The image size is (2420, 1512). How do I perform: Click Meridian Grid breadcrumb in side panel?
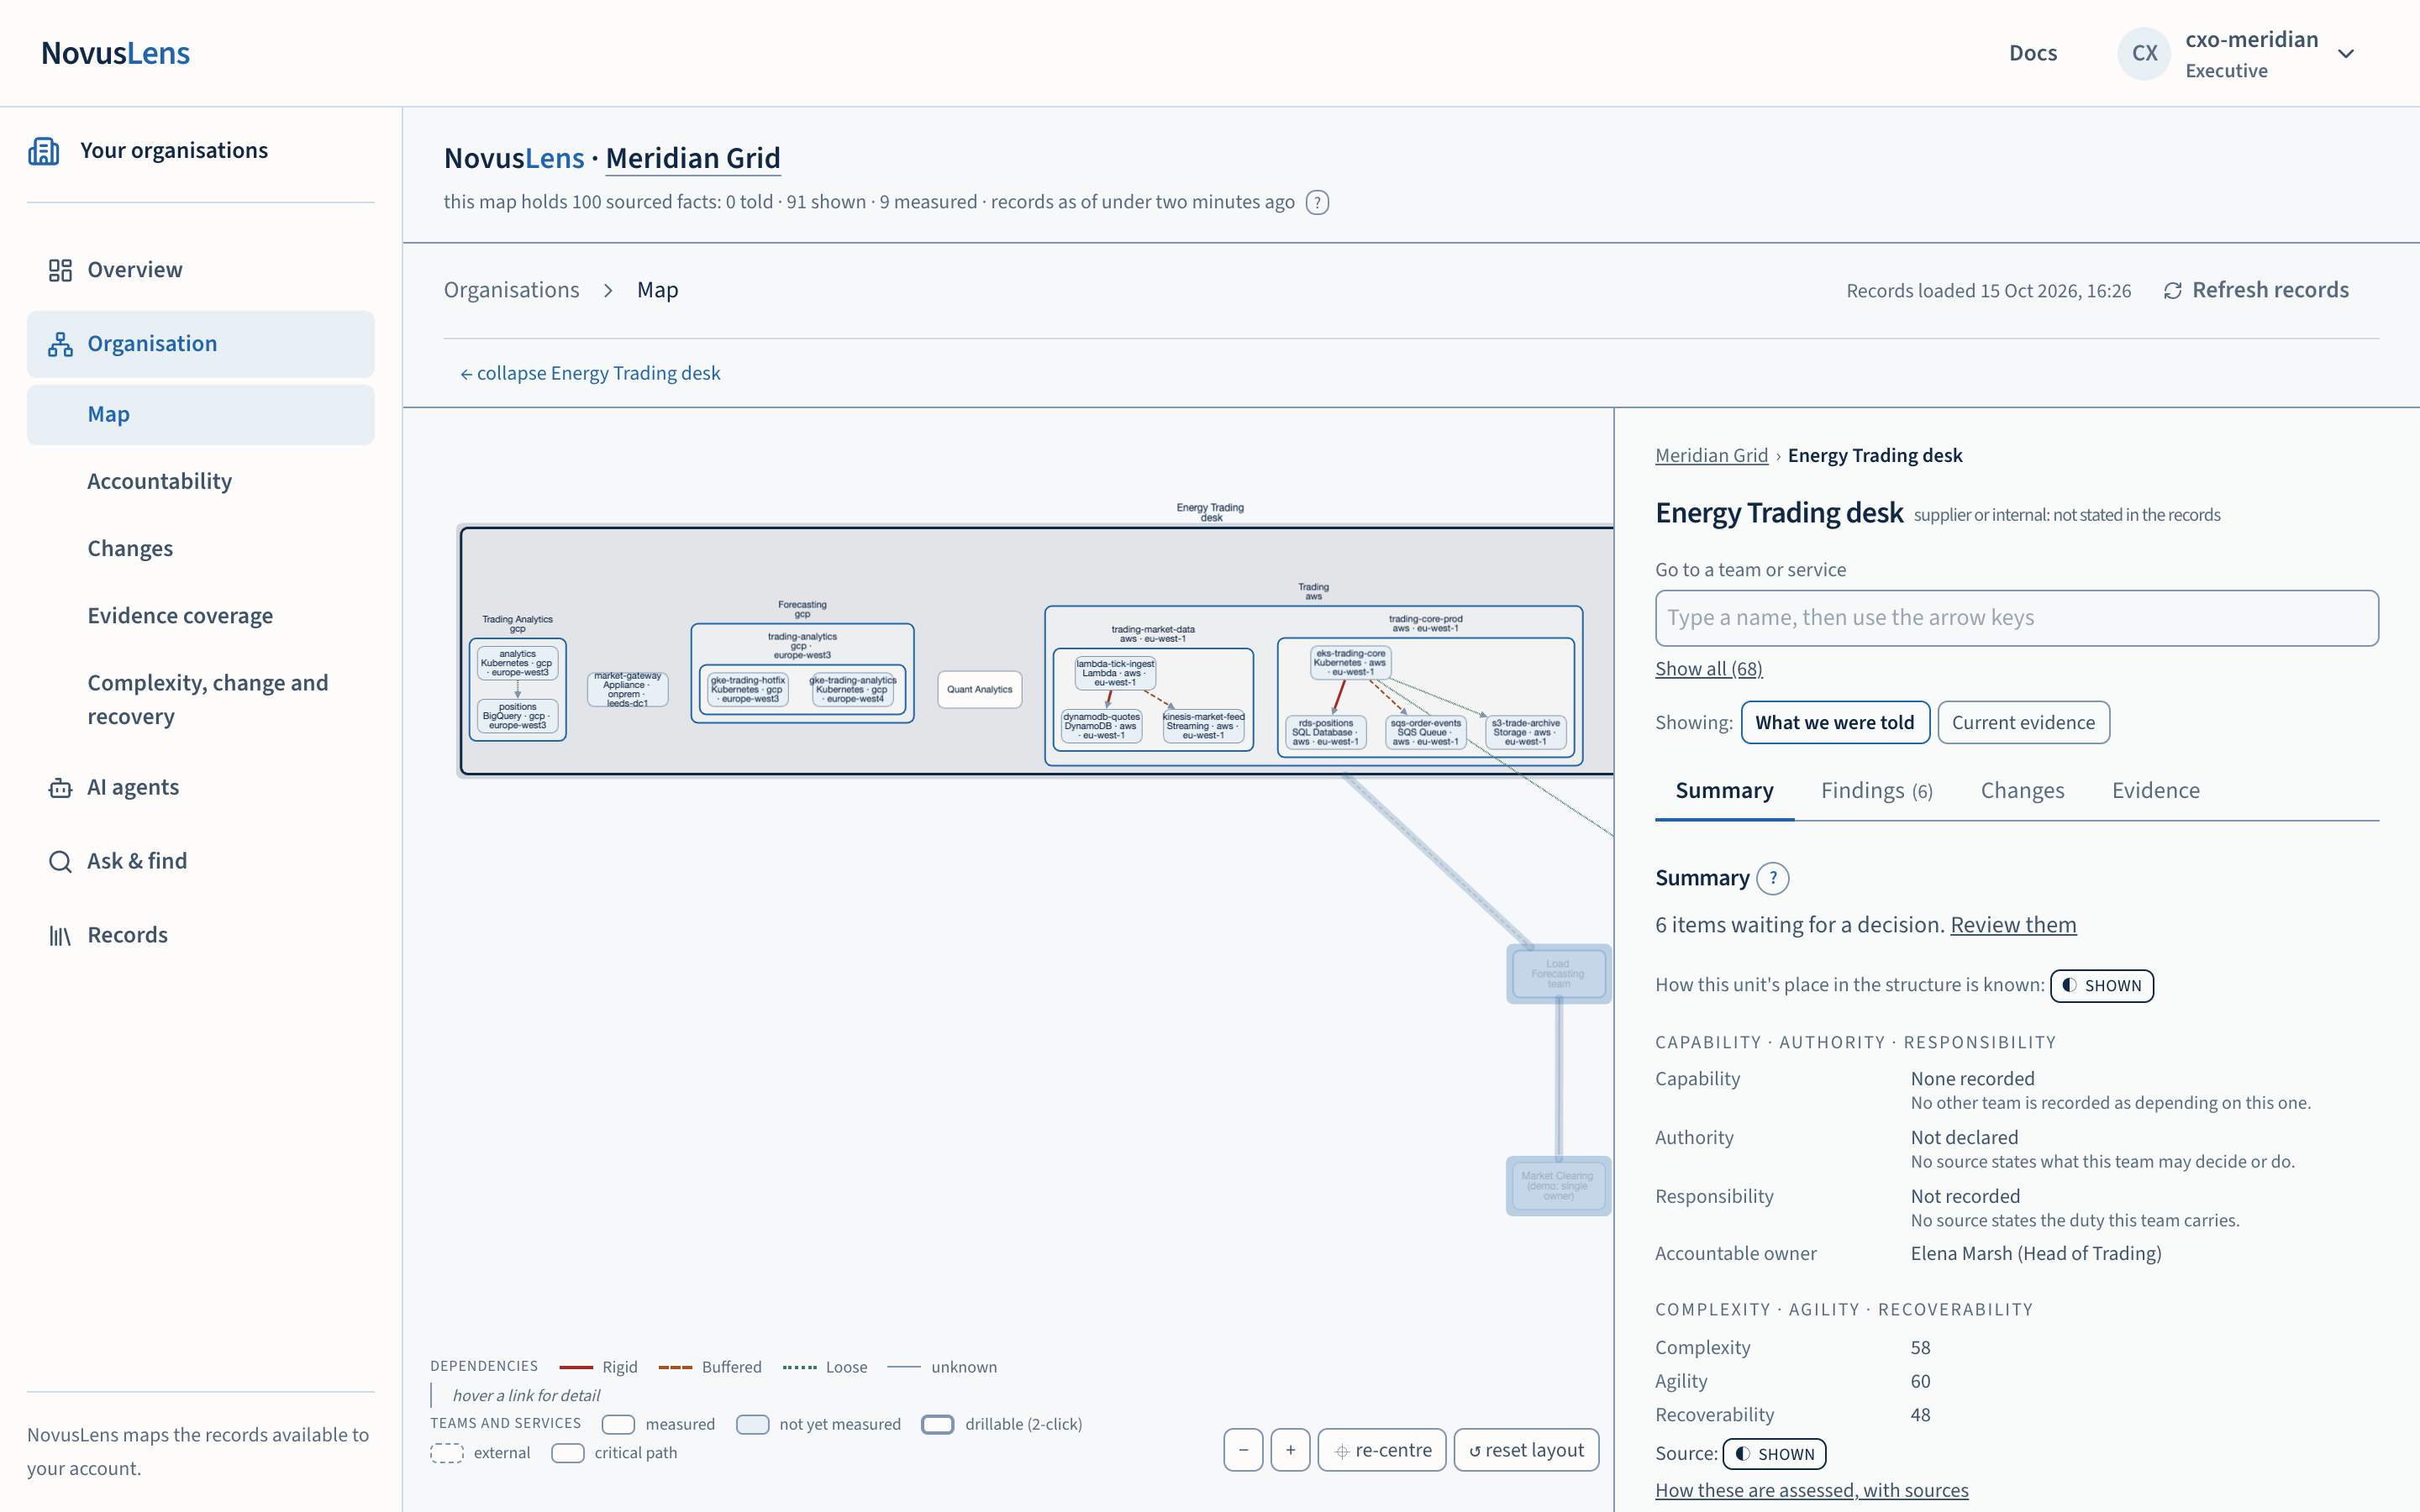pyautogui.click(x=1711, y=455)
